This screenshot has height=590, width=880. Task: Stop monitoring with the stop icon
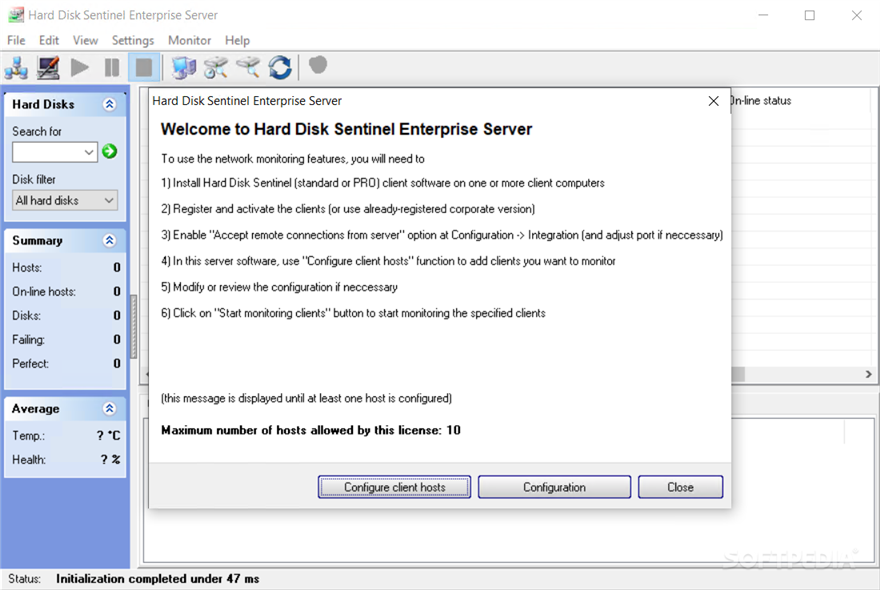tap(144, 67)
